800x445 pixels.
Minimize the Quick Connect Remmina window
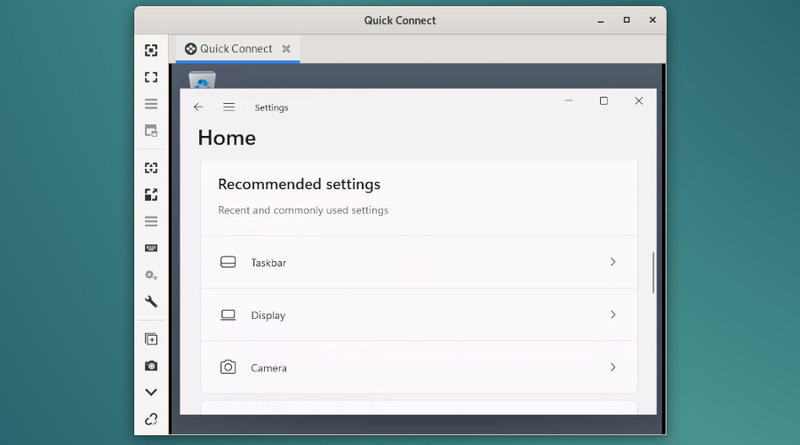pyautogui.click(x=601, y=20)
